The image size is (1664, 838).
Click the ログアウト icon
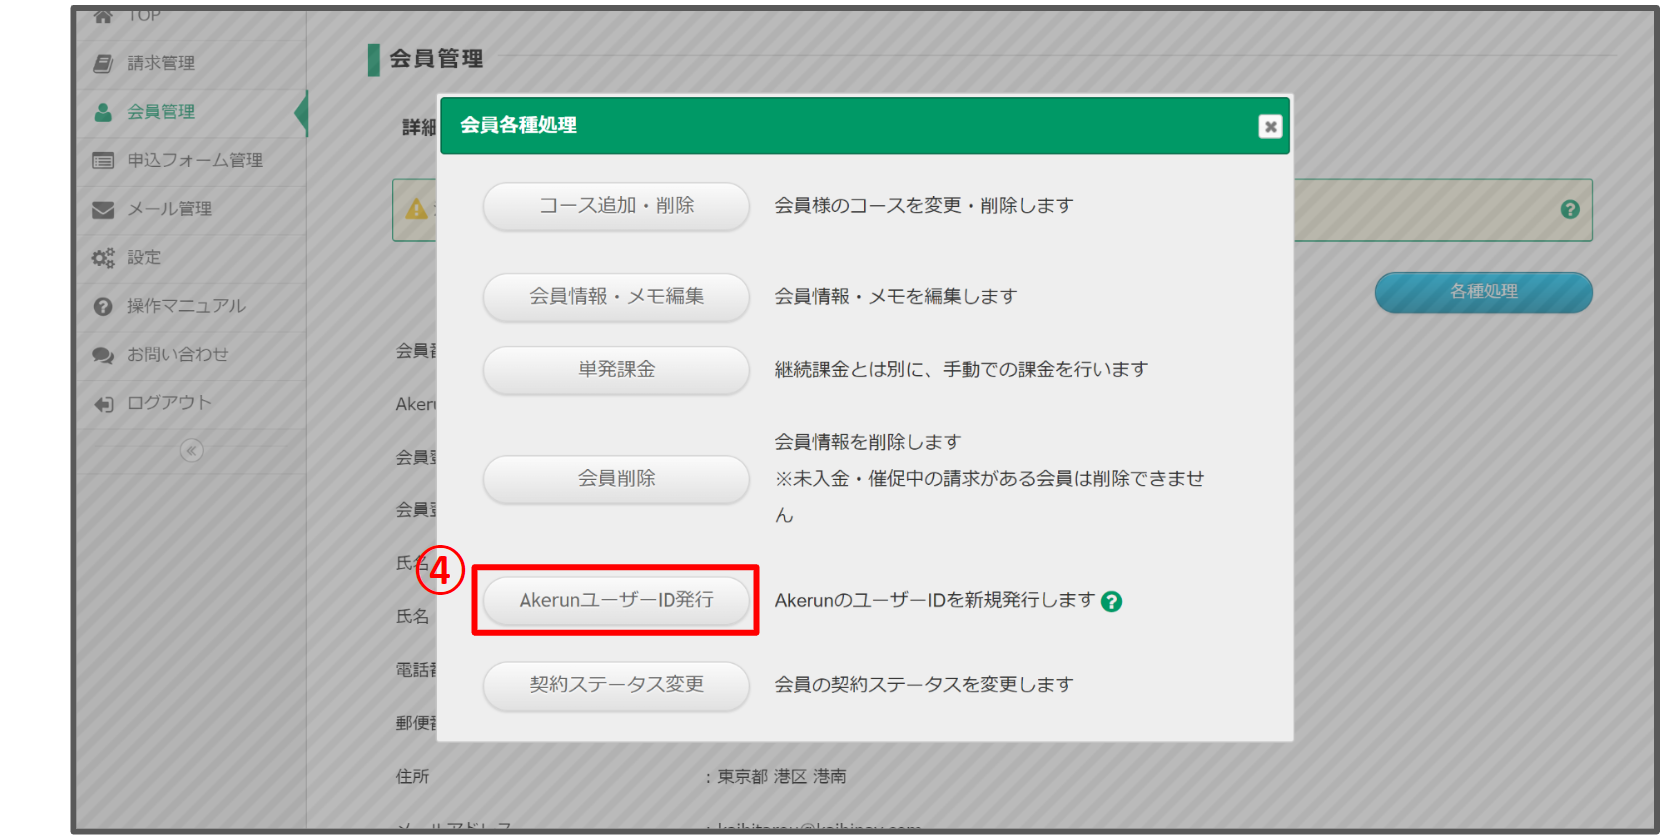click(103, 404)
